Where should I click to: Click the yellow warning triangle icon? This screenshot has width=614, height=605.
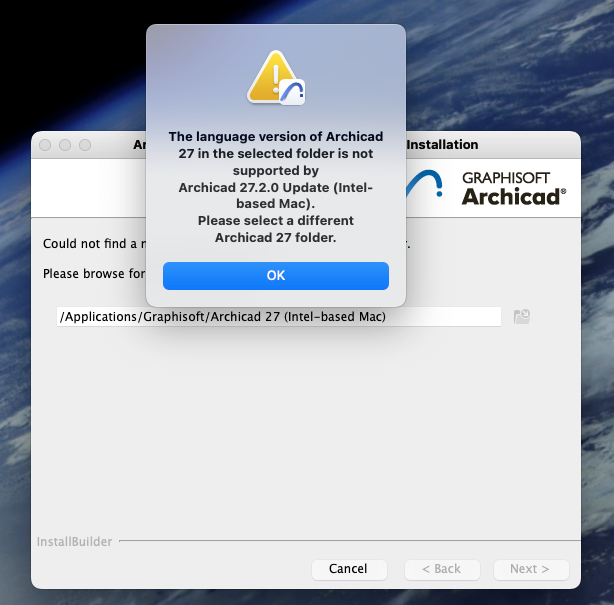point(276,78)
